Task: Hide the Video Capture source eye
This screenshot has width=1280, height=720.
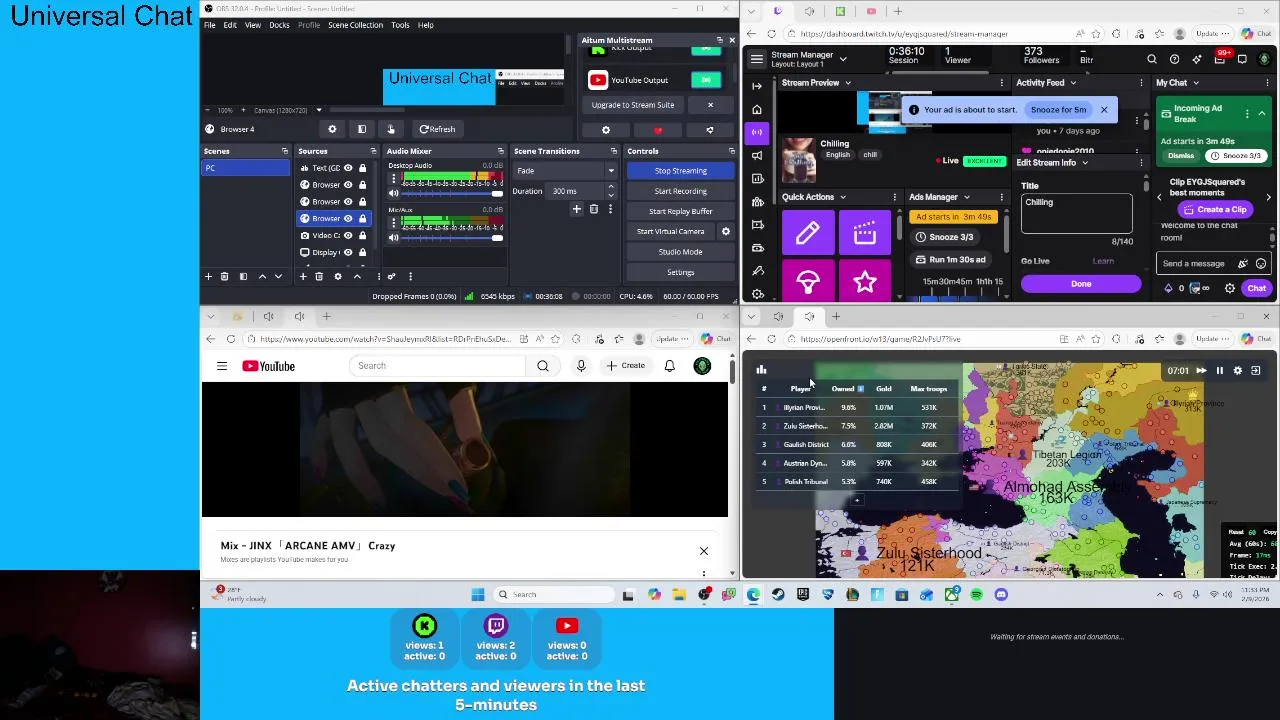Action: (348, 235)
